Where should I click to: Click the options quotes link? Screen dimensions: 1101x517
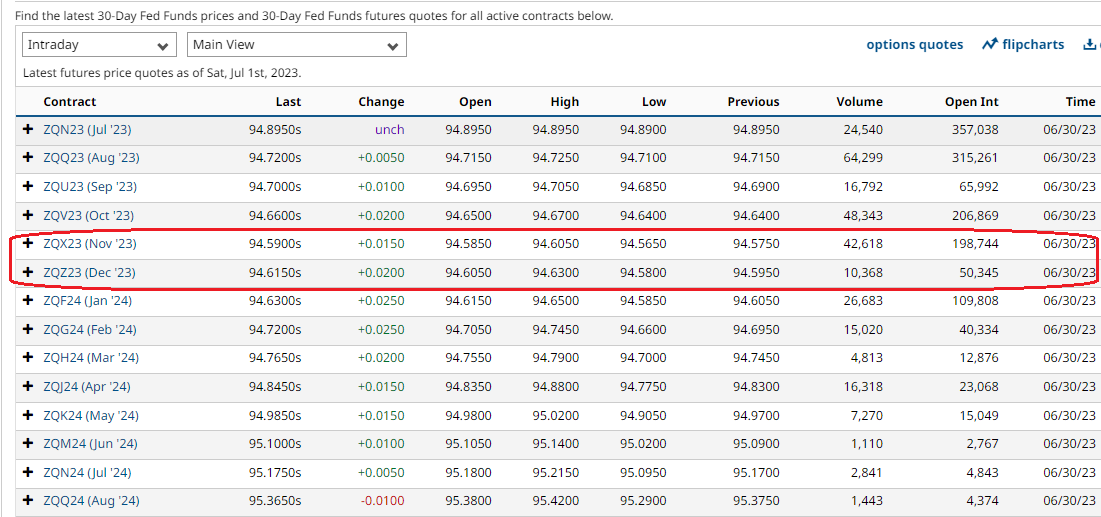[x=914, y=45]
